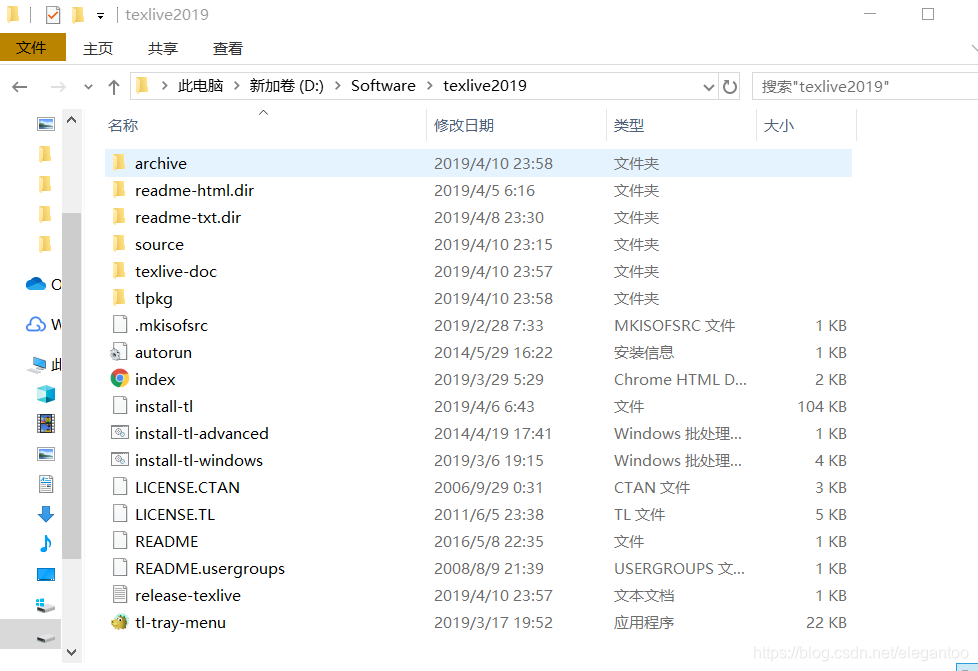Viewport: 978px width, 671px height.
Task: Go back with the back arrow
Action: pyautogui.click(x=20, y=87)
